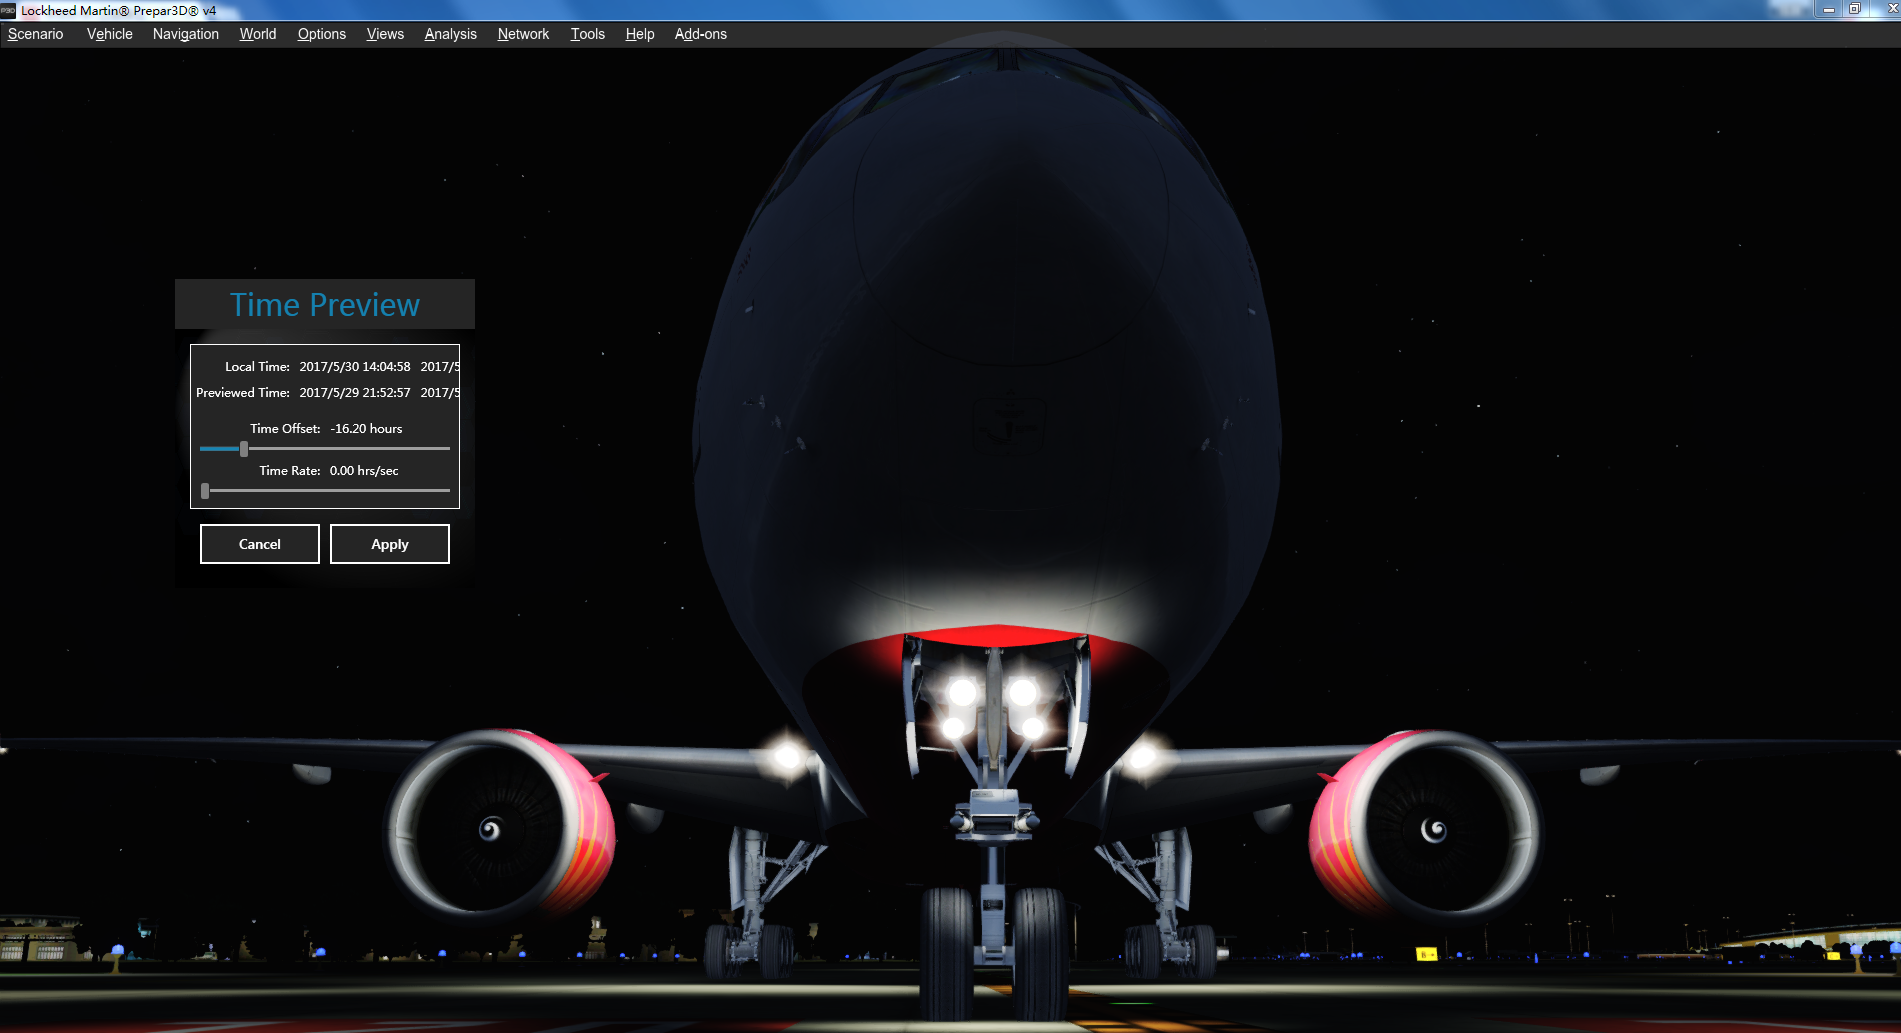Open the Tools menu
Image resolution: width=1901 pixels, height=1033 pixels.
coord(587,34)
